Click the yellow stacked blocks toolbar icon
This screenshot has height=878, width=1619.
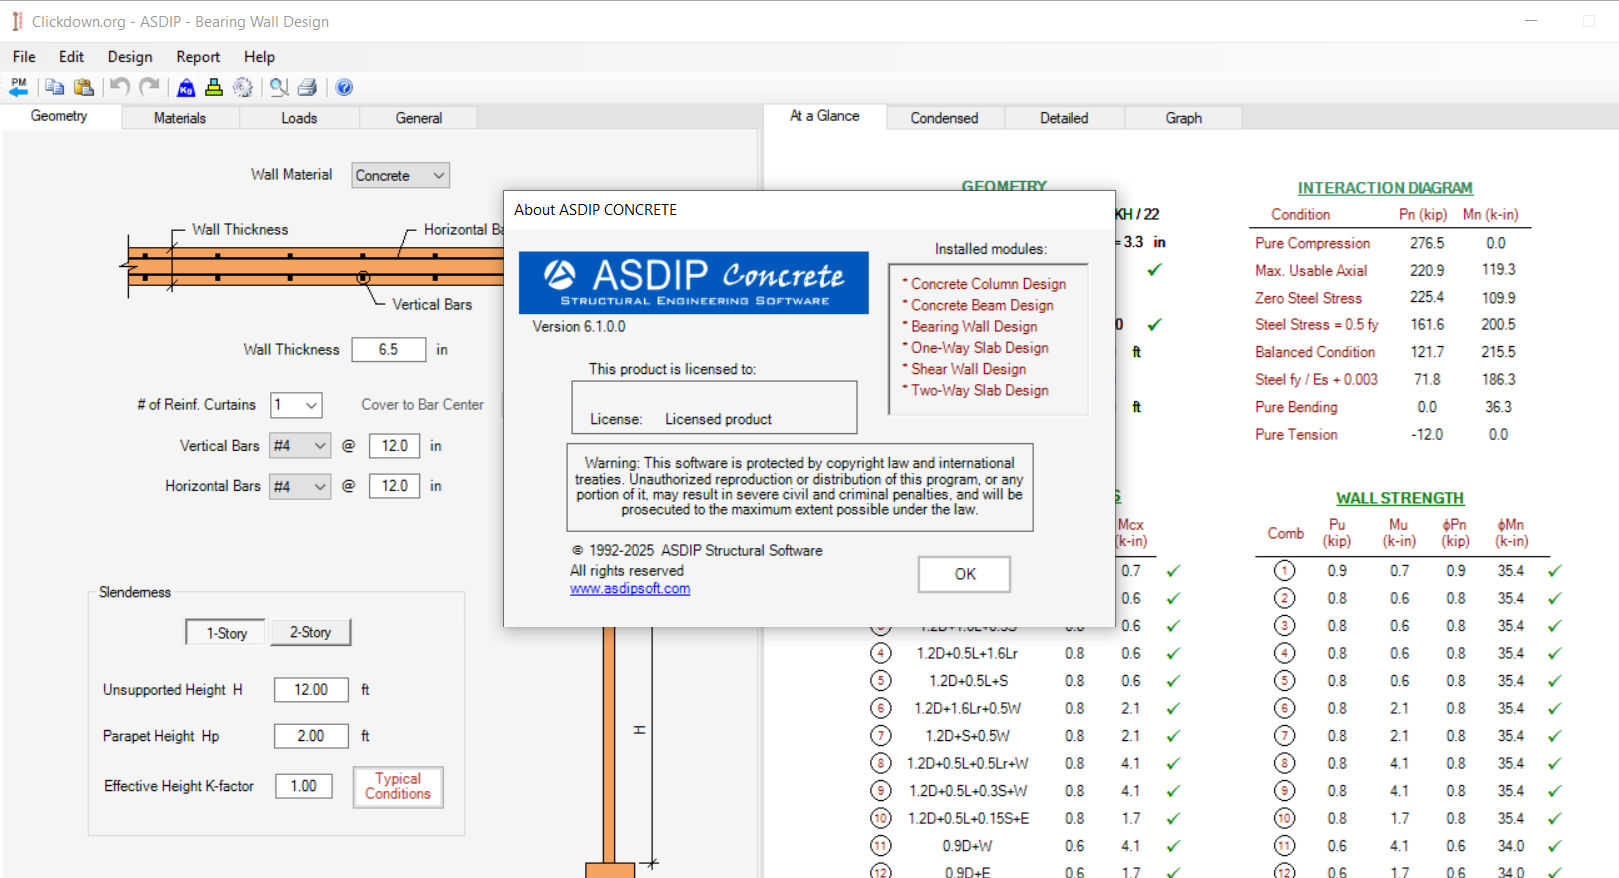[x=214, y=87]
